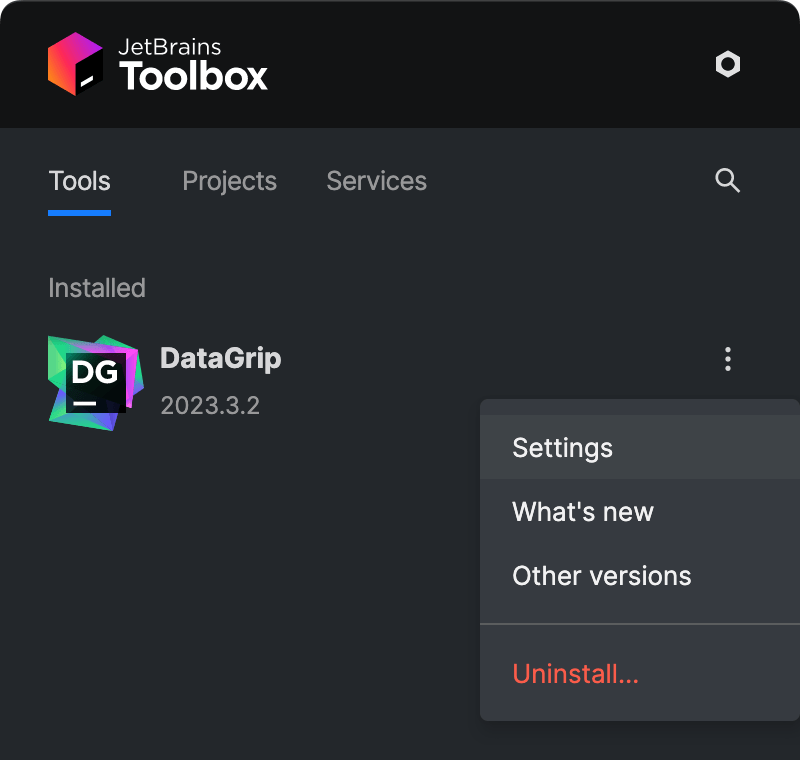
Task: Click the DataGrip name label
Action: [220, 358]
